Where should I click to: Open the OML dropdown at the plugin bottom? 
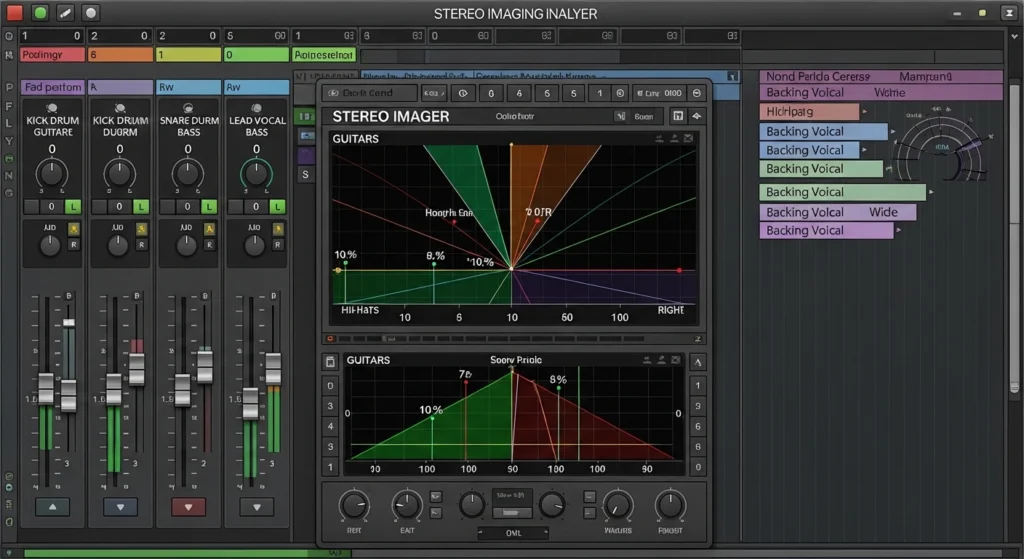(x=512, y=533)
